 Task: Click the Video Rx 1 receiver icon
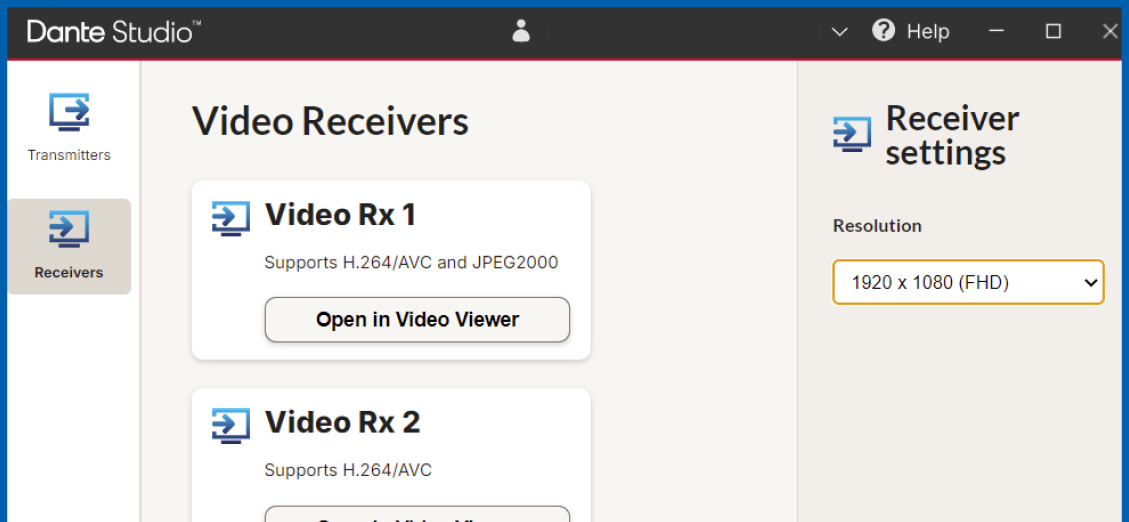(x=231, y=217)
